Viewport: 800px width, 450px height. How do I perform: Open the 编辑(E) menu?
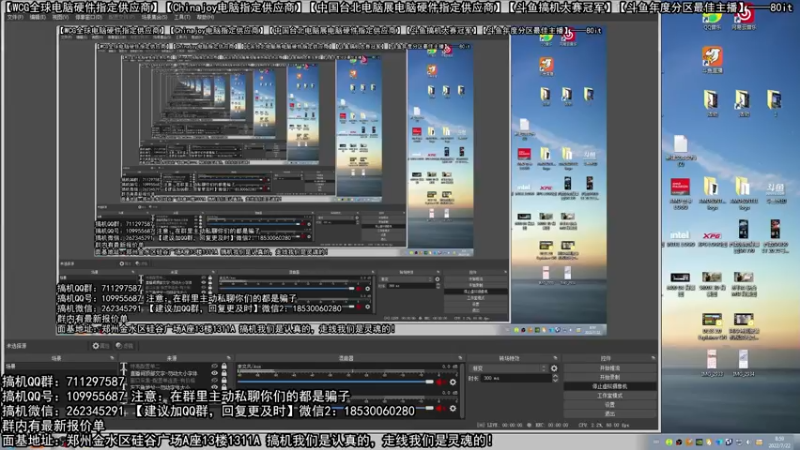point(37,17)
